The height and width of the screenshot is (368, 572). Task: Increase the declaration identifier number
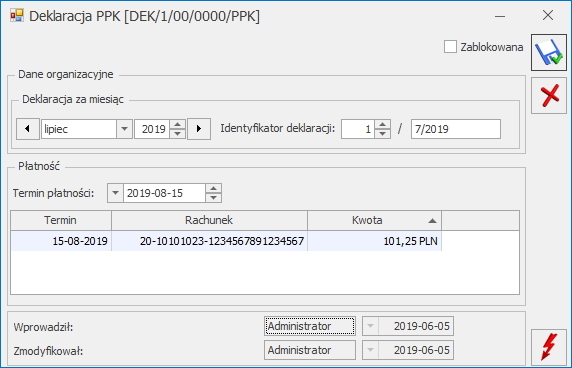click(382, 124)
